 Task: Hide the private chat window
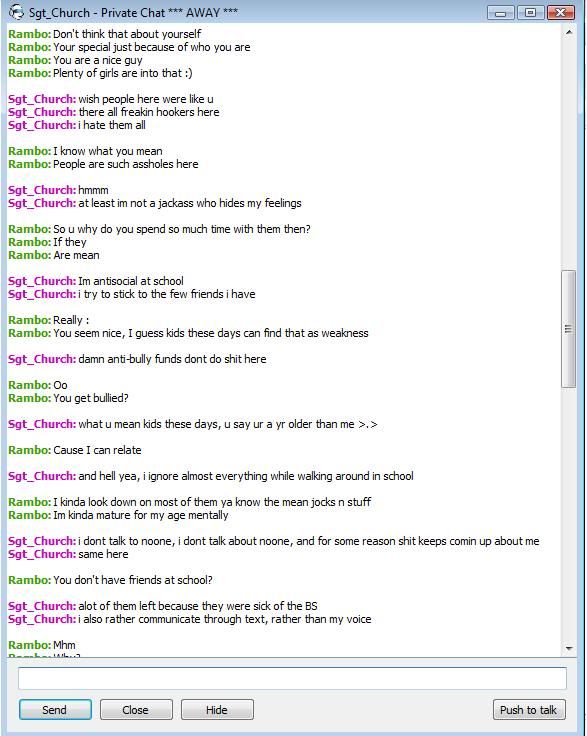pos(217,709)
